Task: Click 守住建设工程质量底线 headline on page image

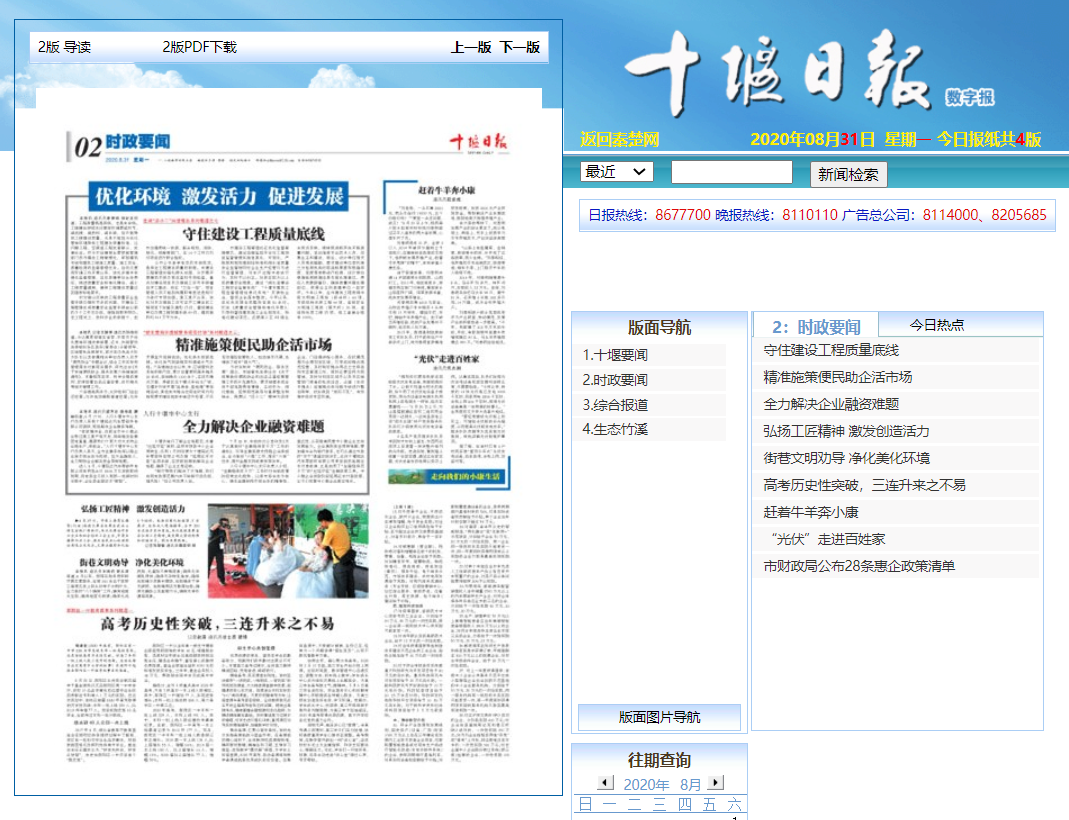Action: pyautogui.click(x=254, y=234)
